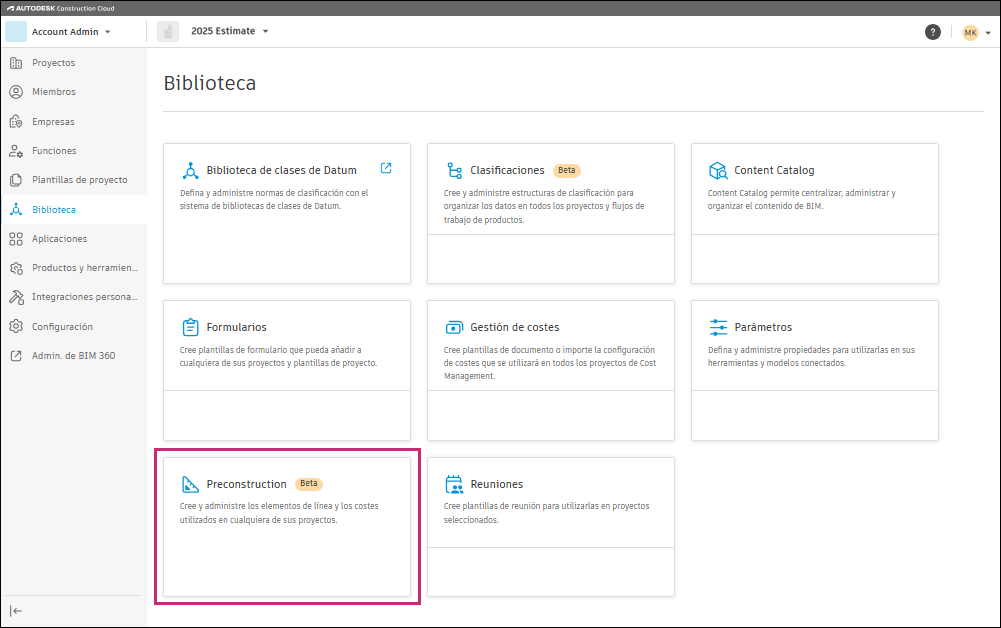Open the Preconstruction card title

click(246, 484)
